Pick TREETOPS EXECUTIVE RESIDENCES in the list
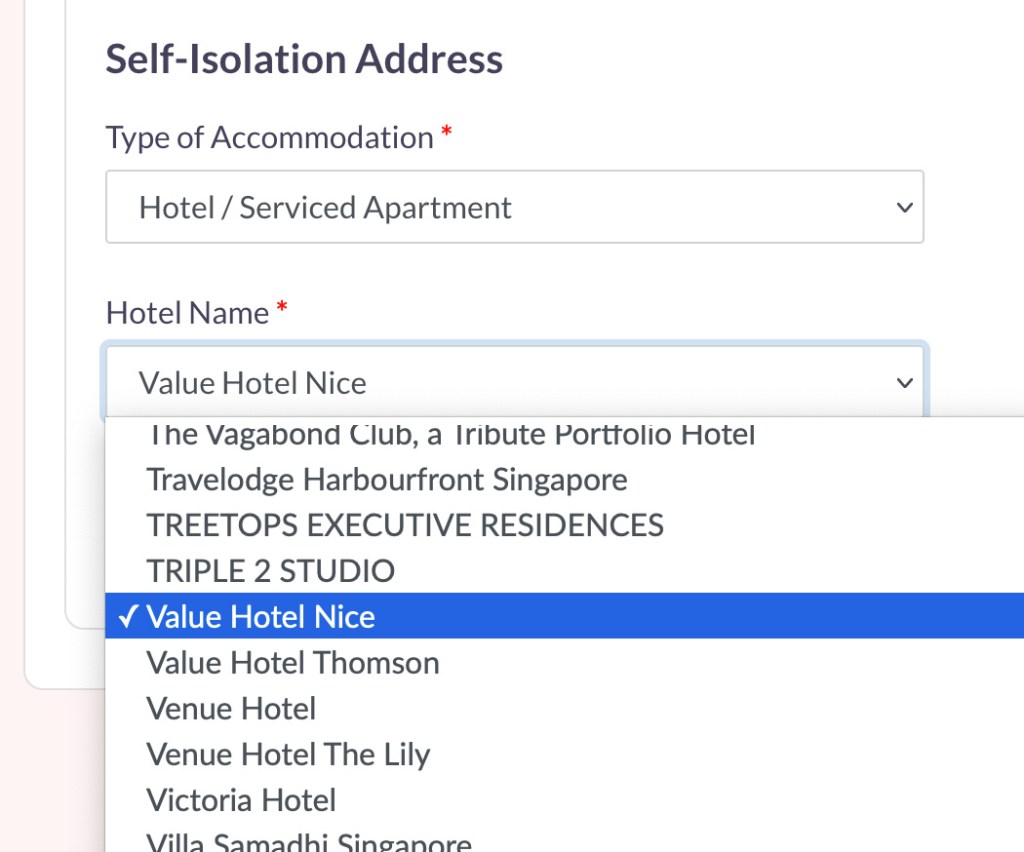This screenshot has height=852, width=1024. pyautogui.click(x=405, y=525)
